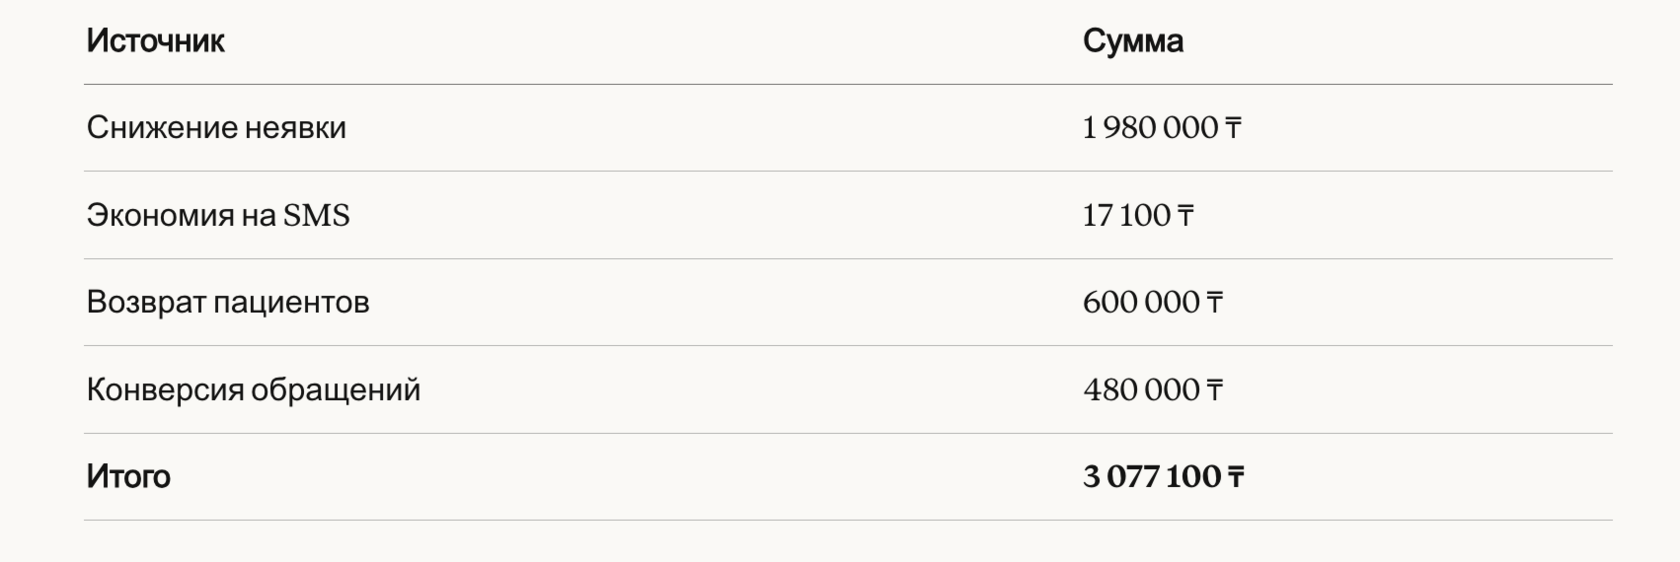Click the Источник column header

pyautogui.click(x=155, y=41)
